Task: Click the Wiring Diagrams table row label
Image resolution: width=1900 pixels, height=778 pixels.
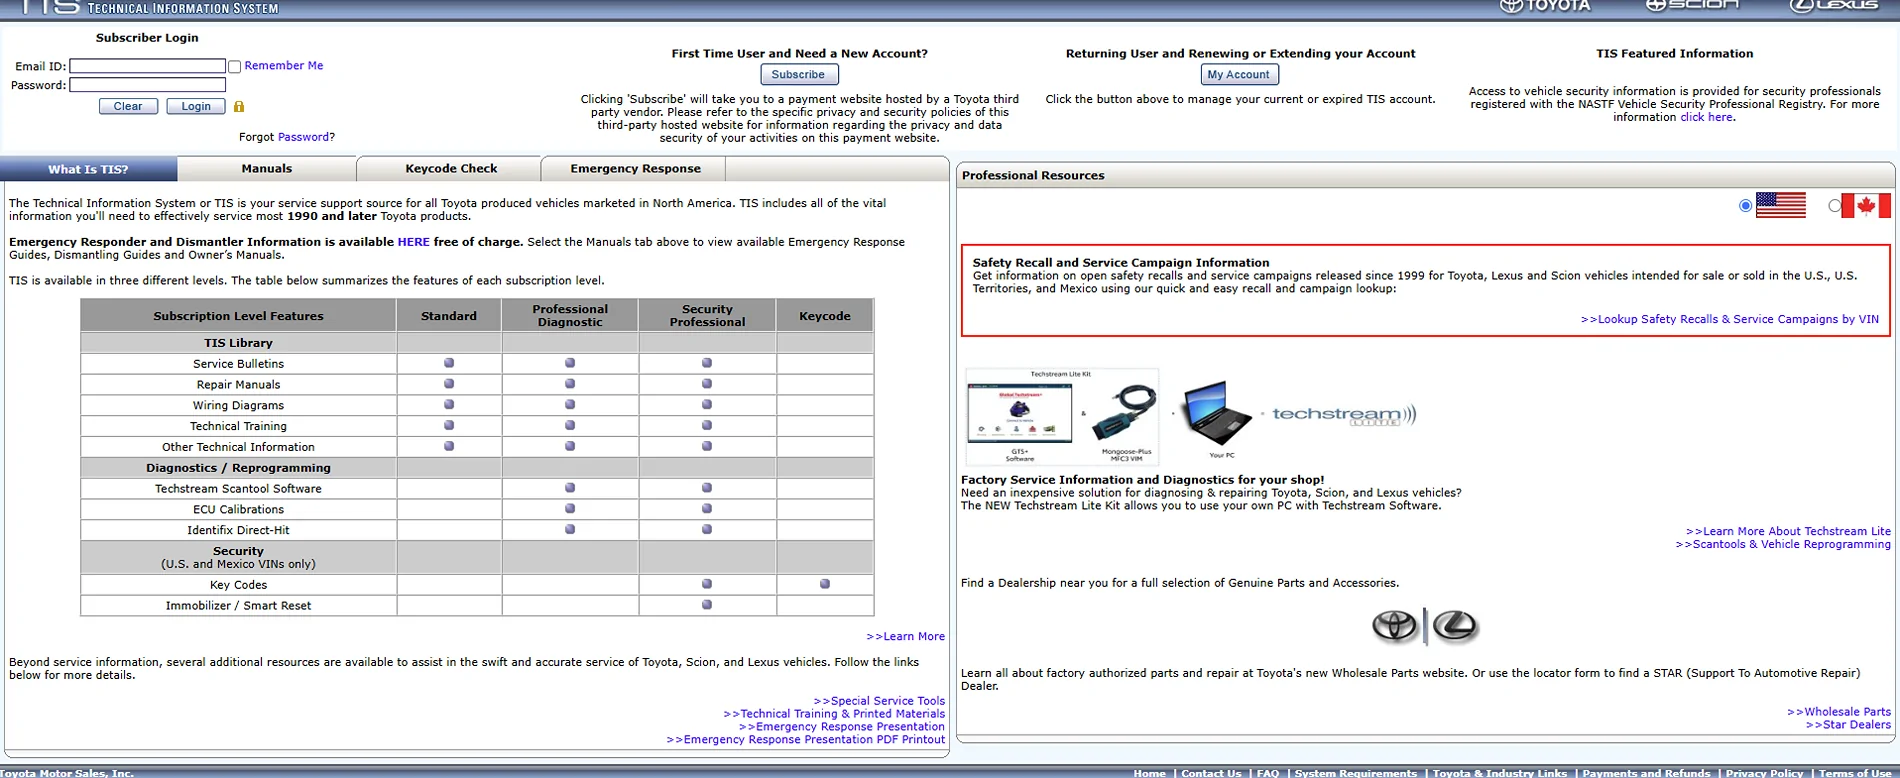Action: (x=238, y=406)
